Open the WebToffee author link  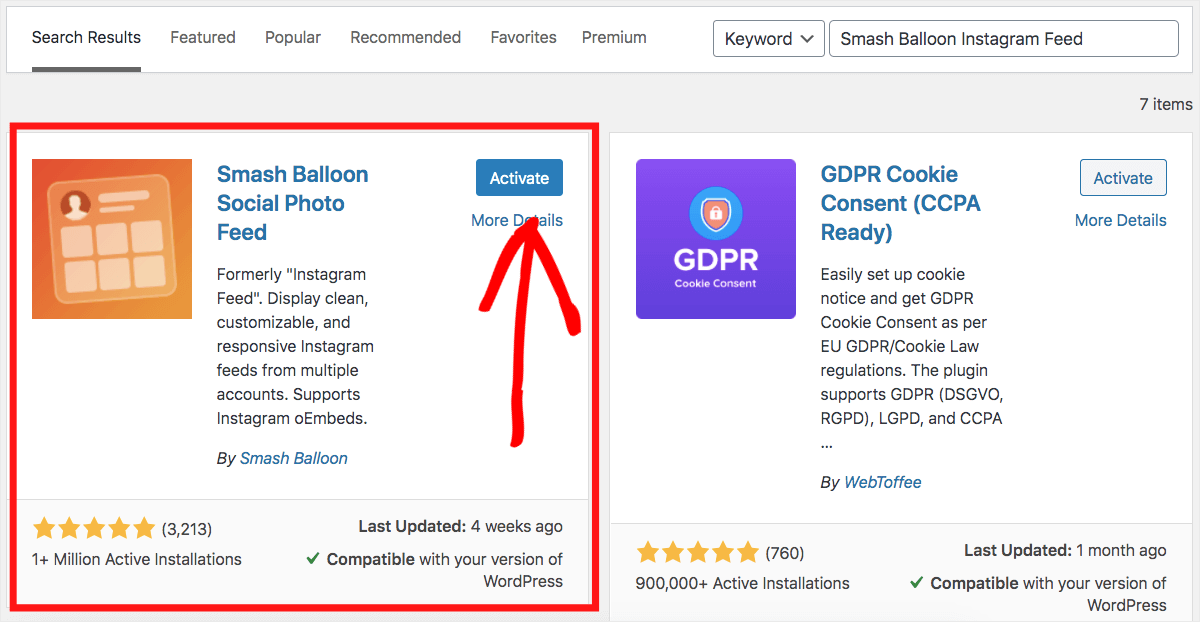point(883,482)
